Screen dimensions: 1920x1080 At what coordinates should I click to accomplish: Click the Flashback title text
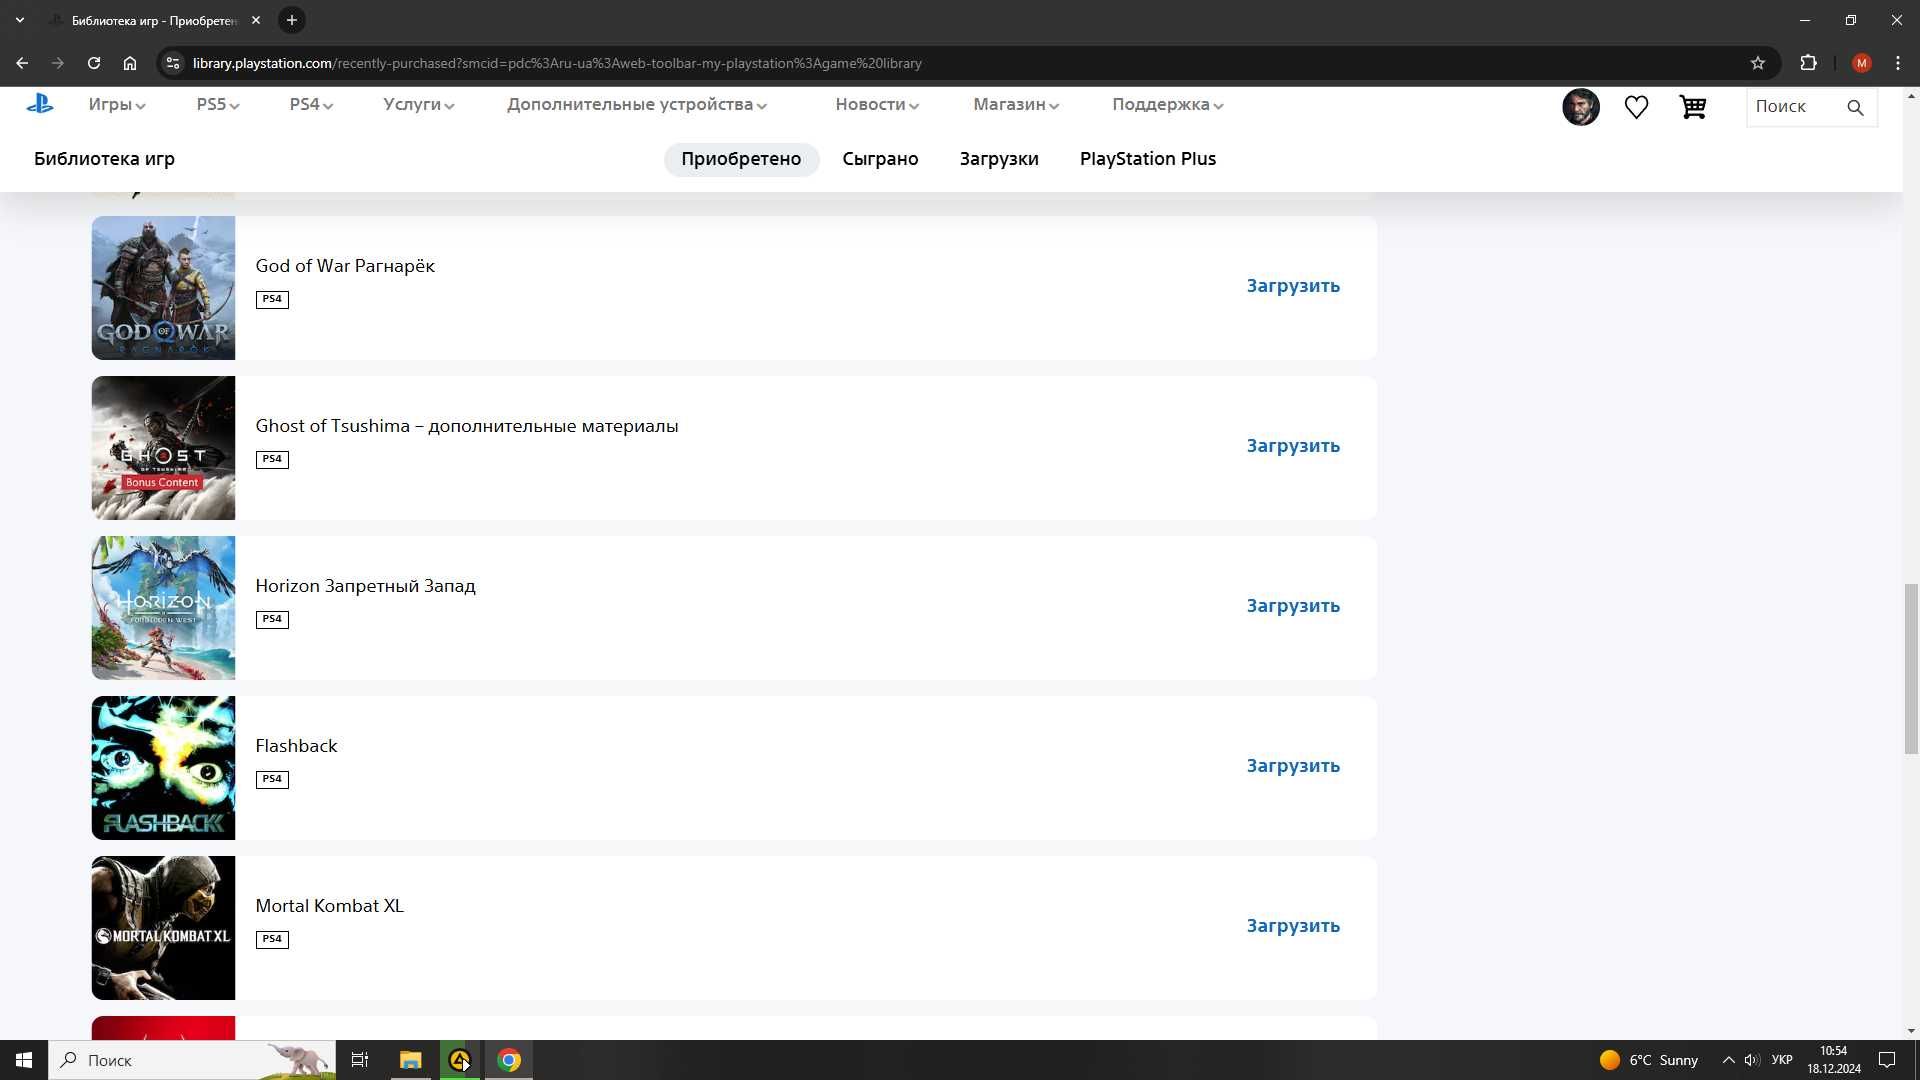click(x=296, y=746)
